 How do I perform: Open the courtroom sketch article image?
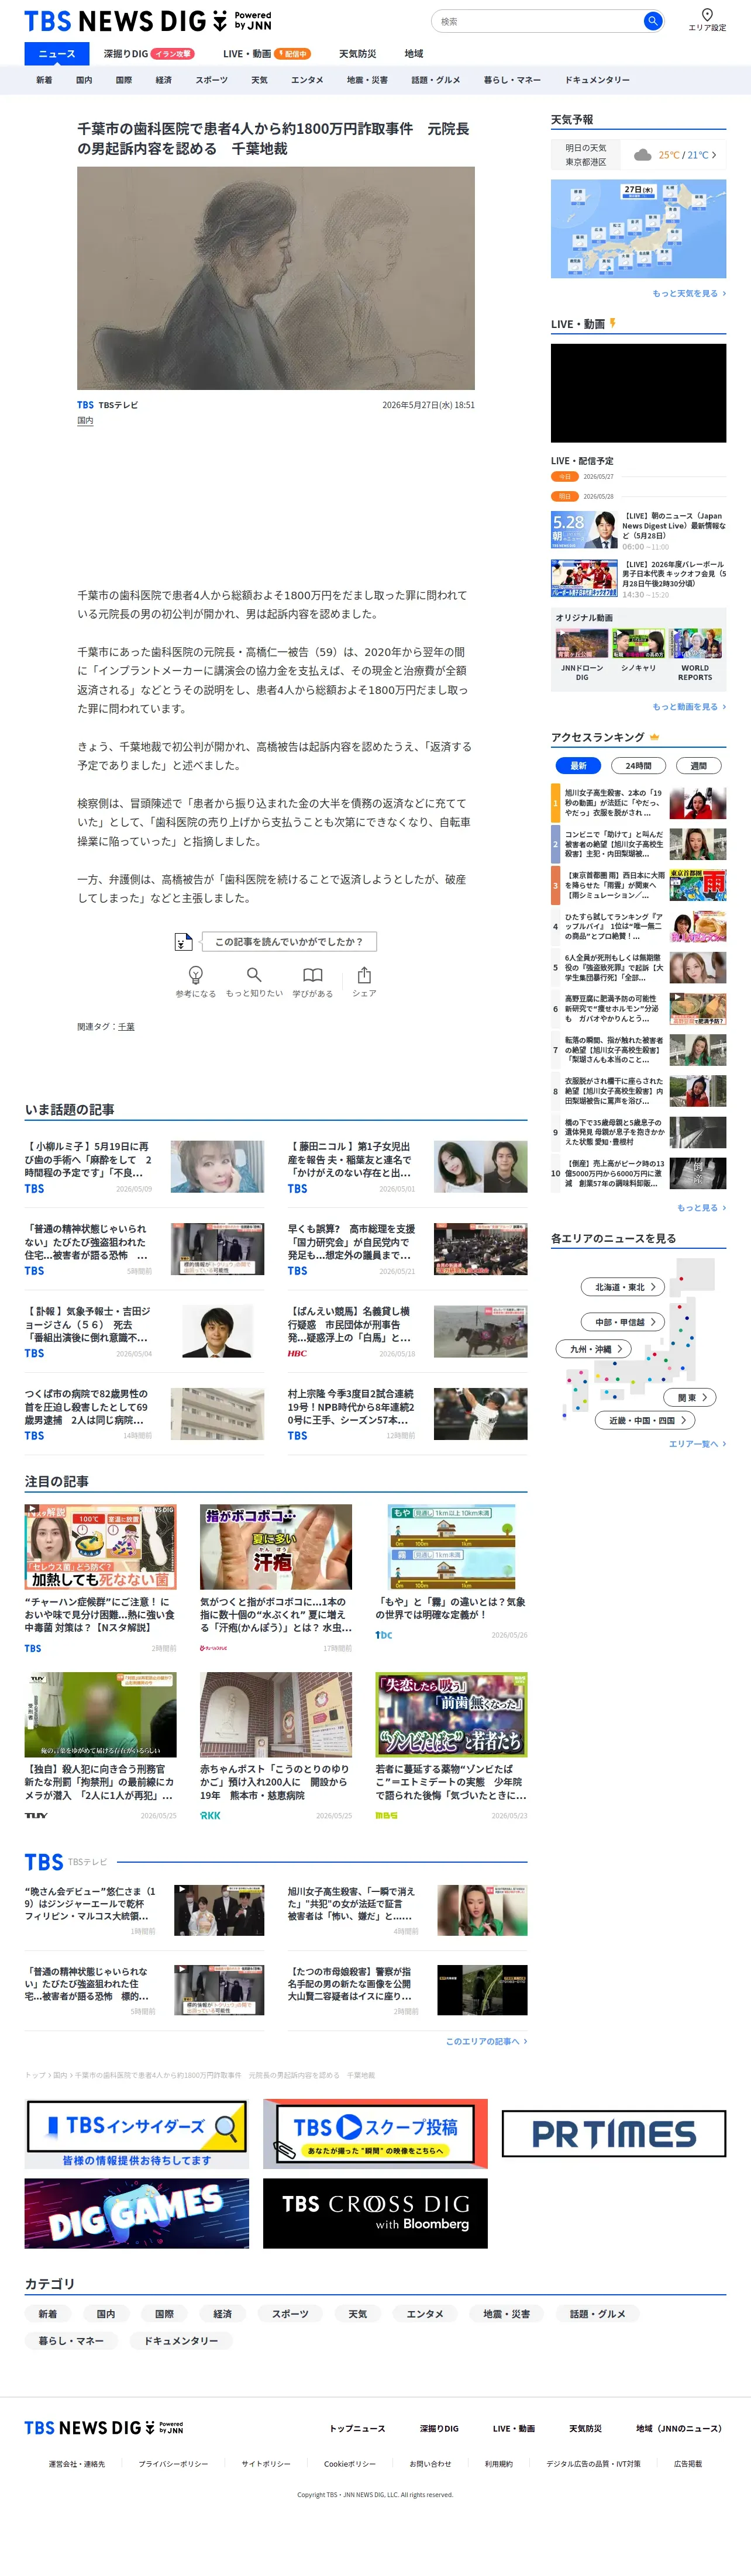(x=276, y=278)
